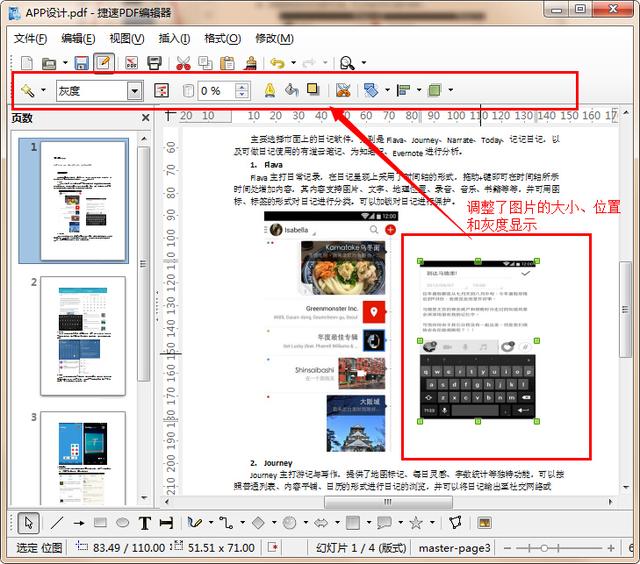Click the Area fill bucket icon
The width and height of the screenshot is (640, 564).
292,90
